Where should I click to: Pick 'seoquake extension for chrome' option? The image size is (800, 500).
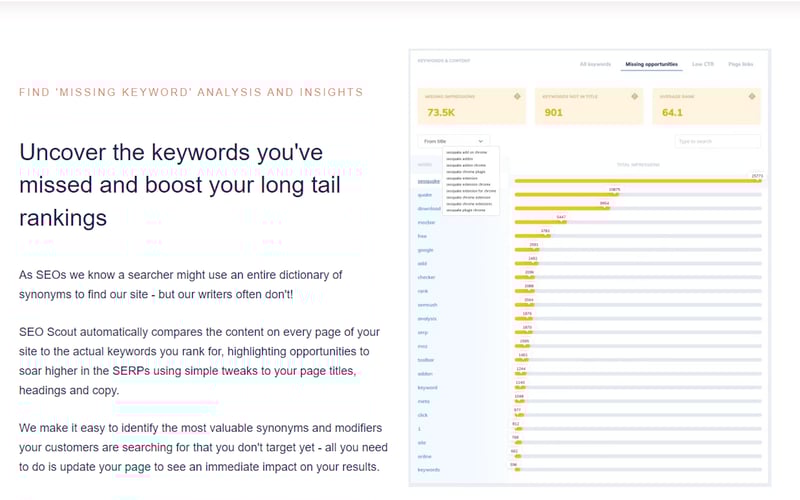click(x=471, y=191)
